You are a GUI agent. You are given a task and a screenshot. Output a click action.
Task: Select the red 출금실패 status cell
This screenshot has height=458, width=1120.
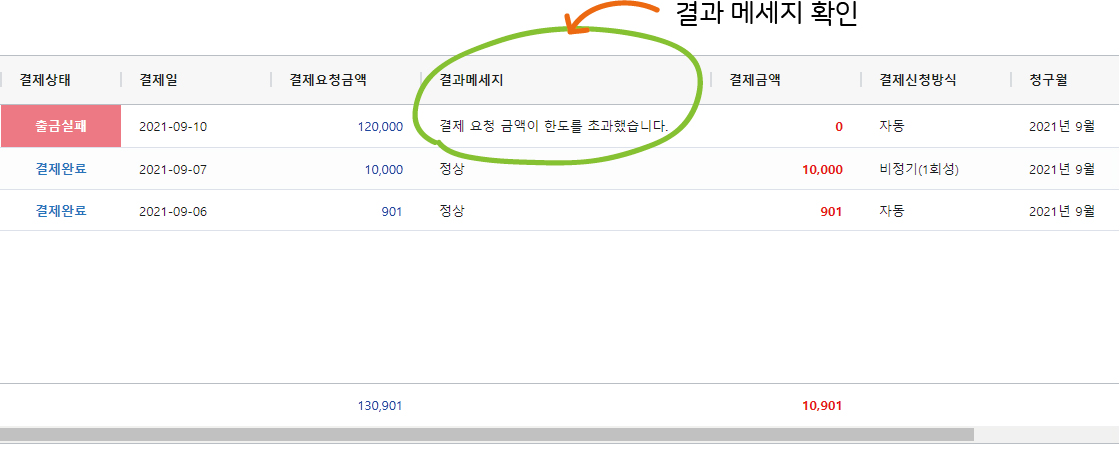click(61, 126)
